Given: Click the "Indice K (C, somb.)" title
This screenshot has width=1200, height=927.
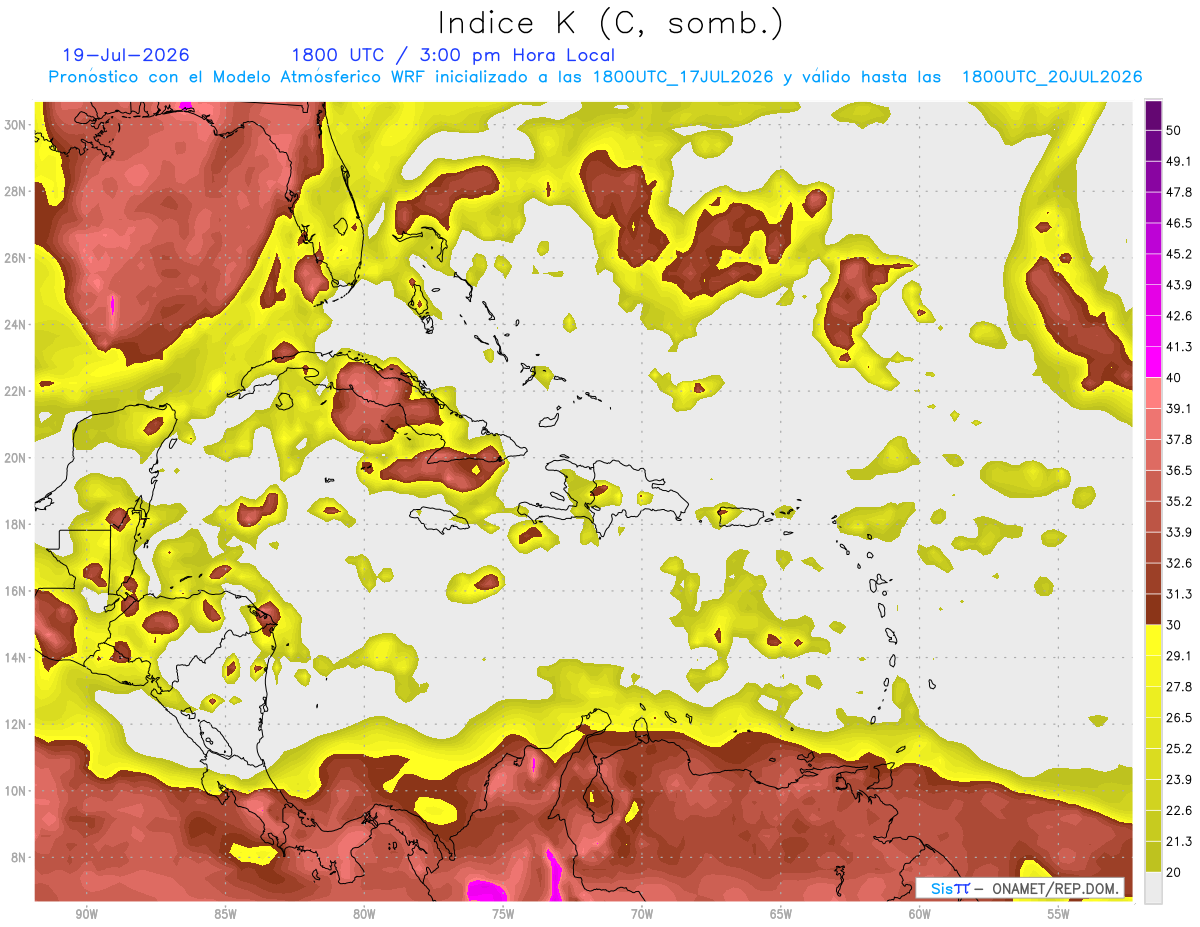Looking at the screenshot, I should pyautogui.click(x=610, y=23).
